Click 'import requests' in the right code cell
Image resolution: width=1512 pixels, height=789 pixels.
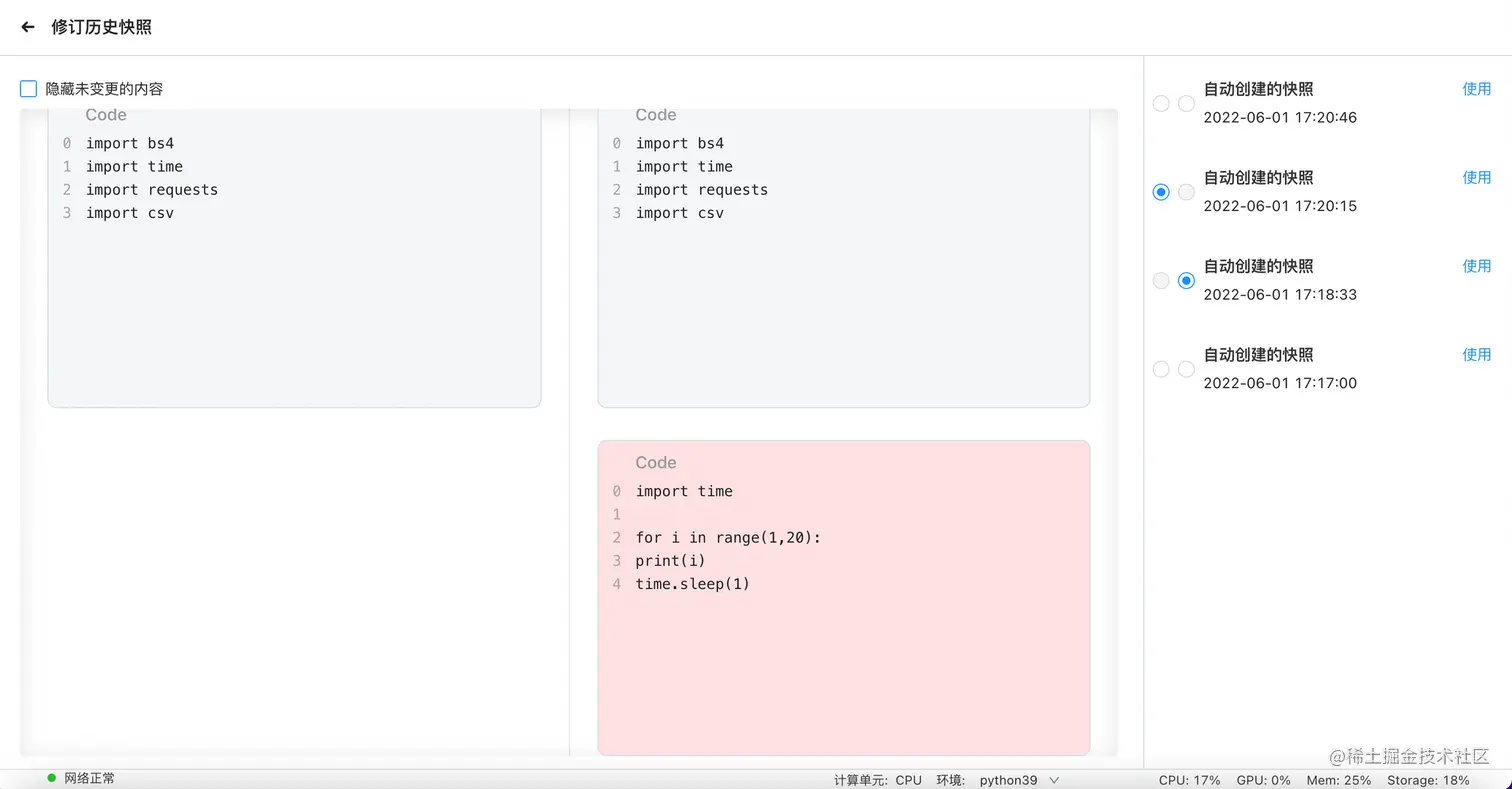click(x=702, y=190)
